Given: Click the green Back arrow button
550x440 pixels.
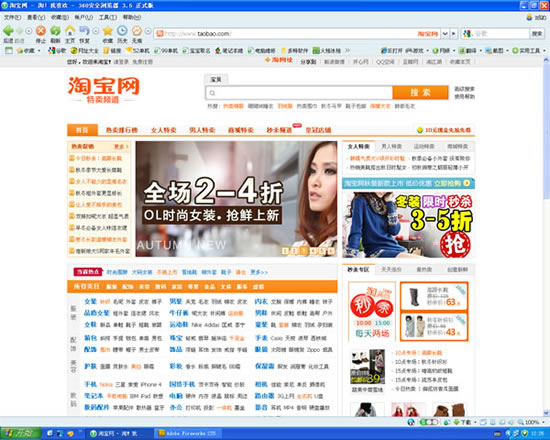Looking at the screenshot, I should click(x=8, y=31).
